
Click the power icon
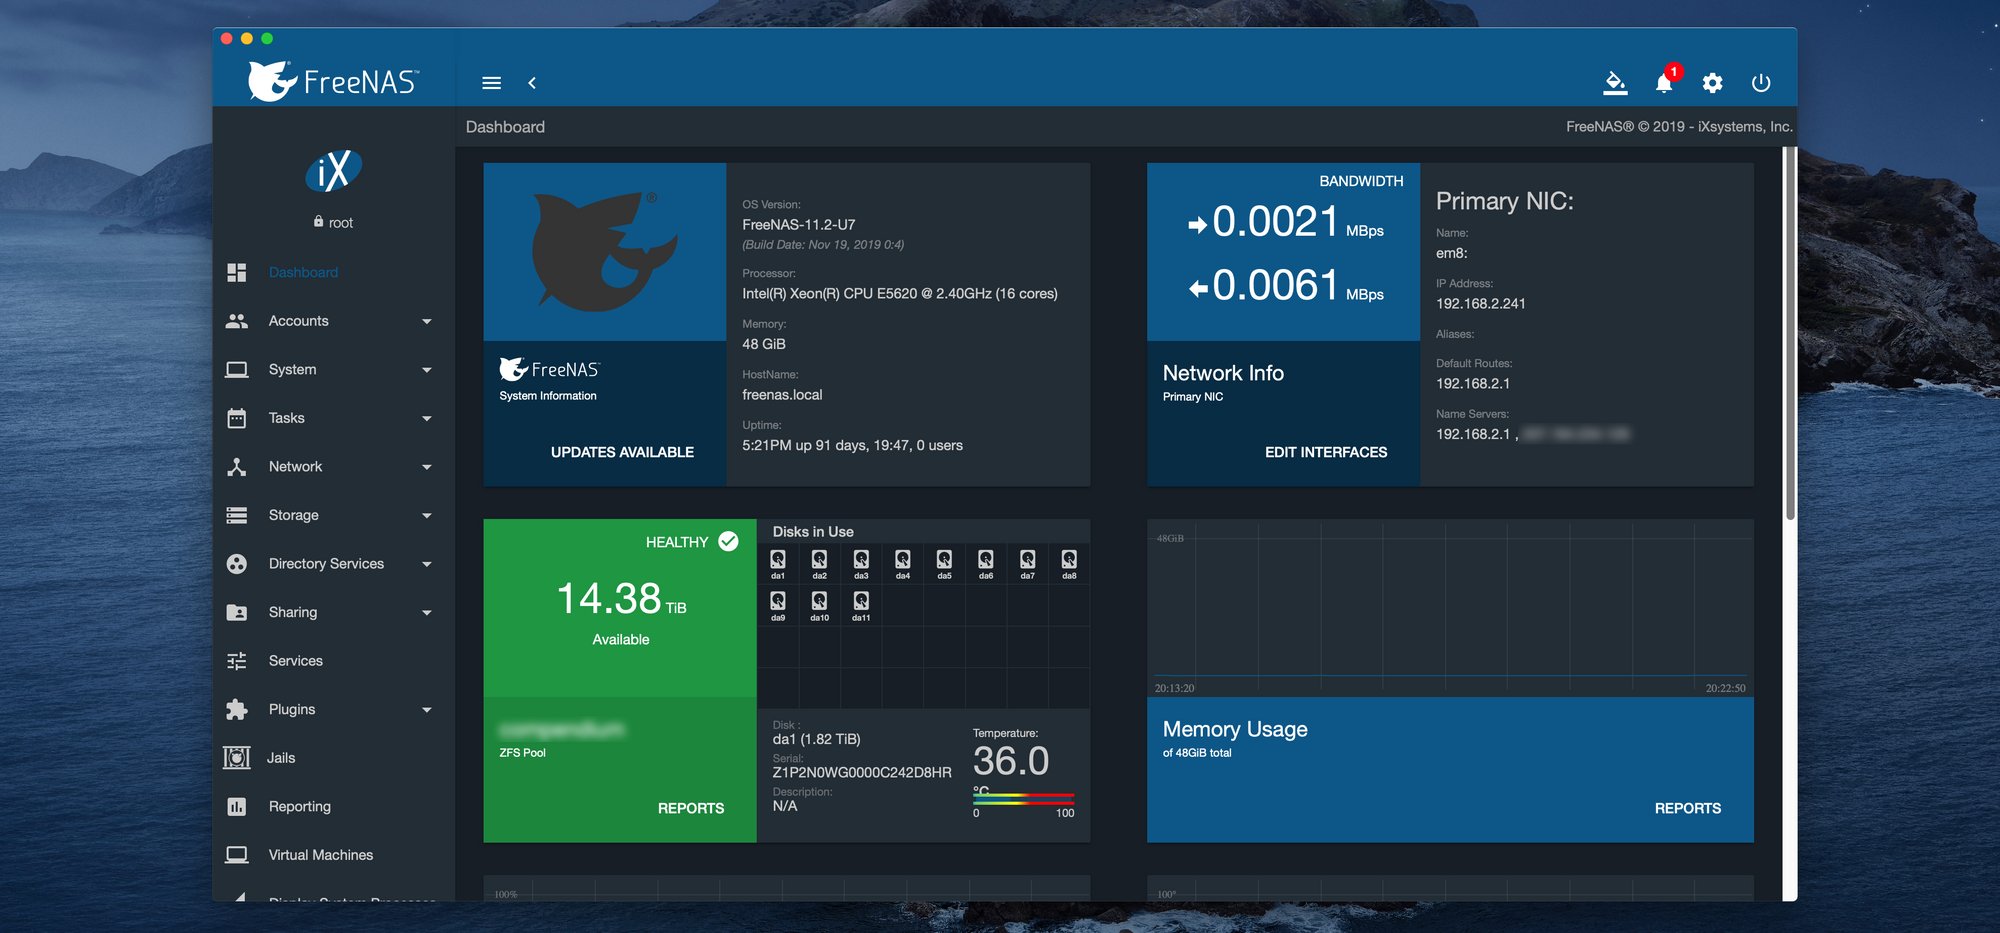click(x=1761, y=83)
